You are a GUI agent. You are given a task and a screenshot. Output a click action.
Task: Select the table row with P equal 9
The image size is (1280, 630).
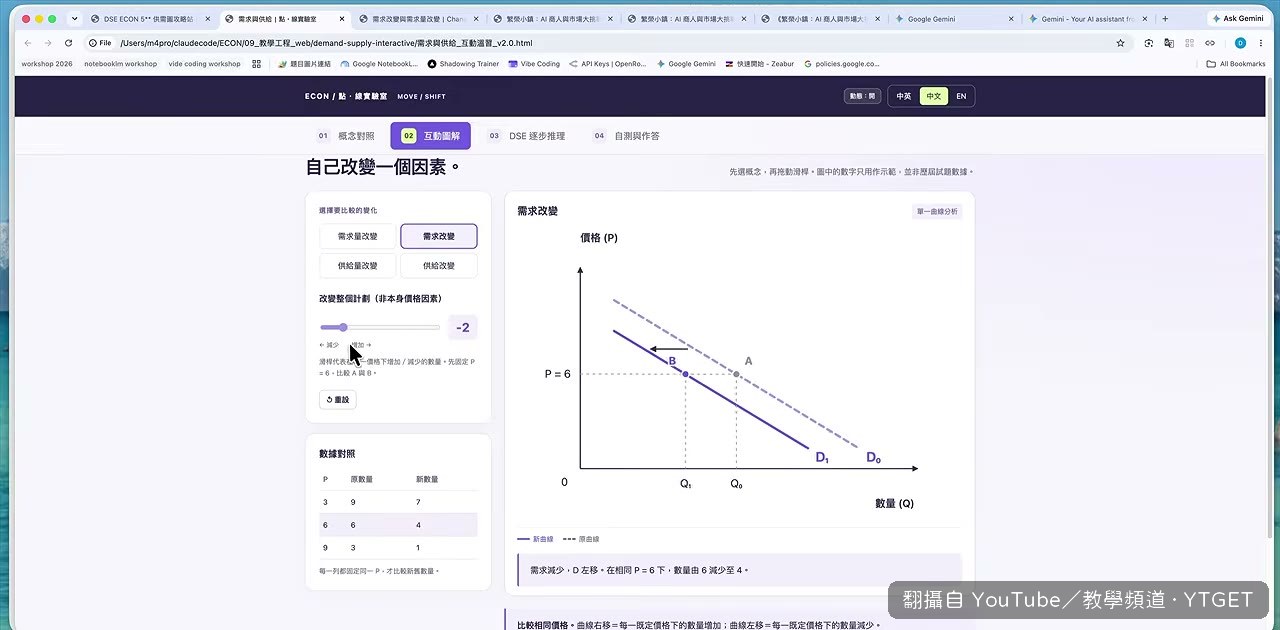click(x=398, y=548)
